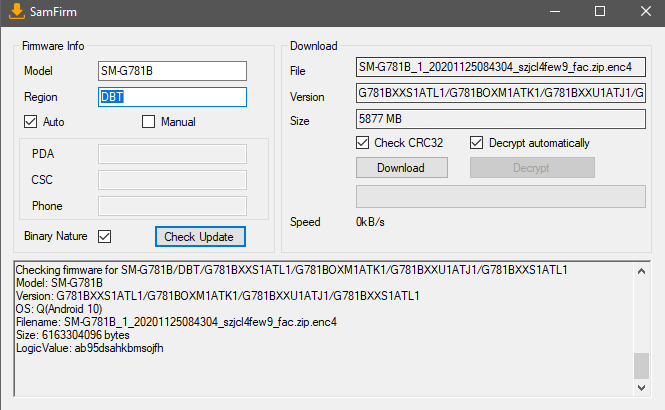Click the log scrollbar up arrow
The width and height of the screenshot is (665, 410).
tap(641, 270)
